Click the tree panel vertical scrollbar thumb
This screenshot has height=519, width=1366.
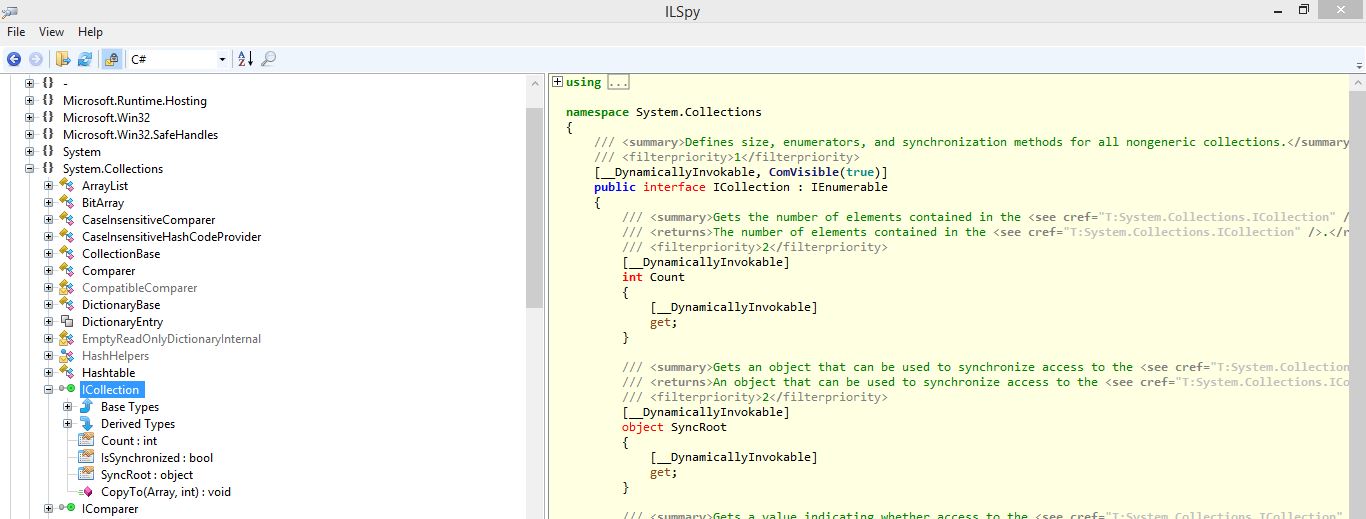pos(535,207)
